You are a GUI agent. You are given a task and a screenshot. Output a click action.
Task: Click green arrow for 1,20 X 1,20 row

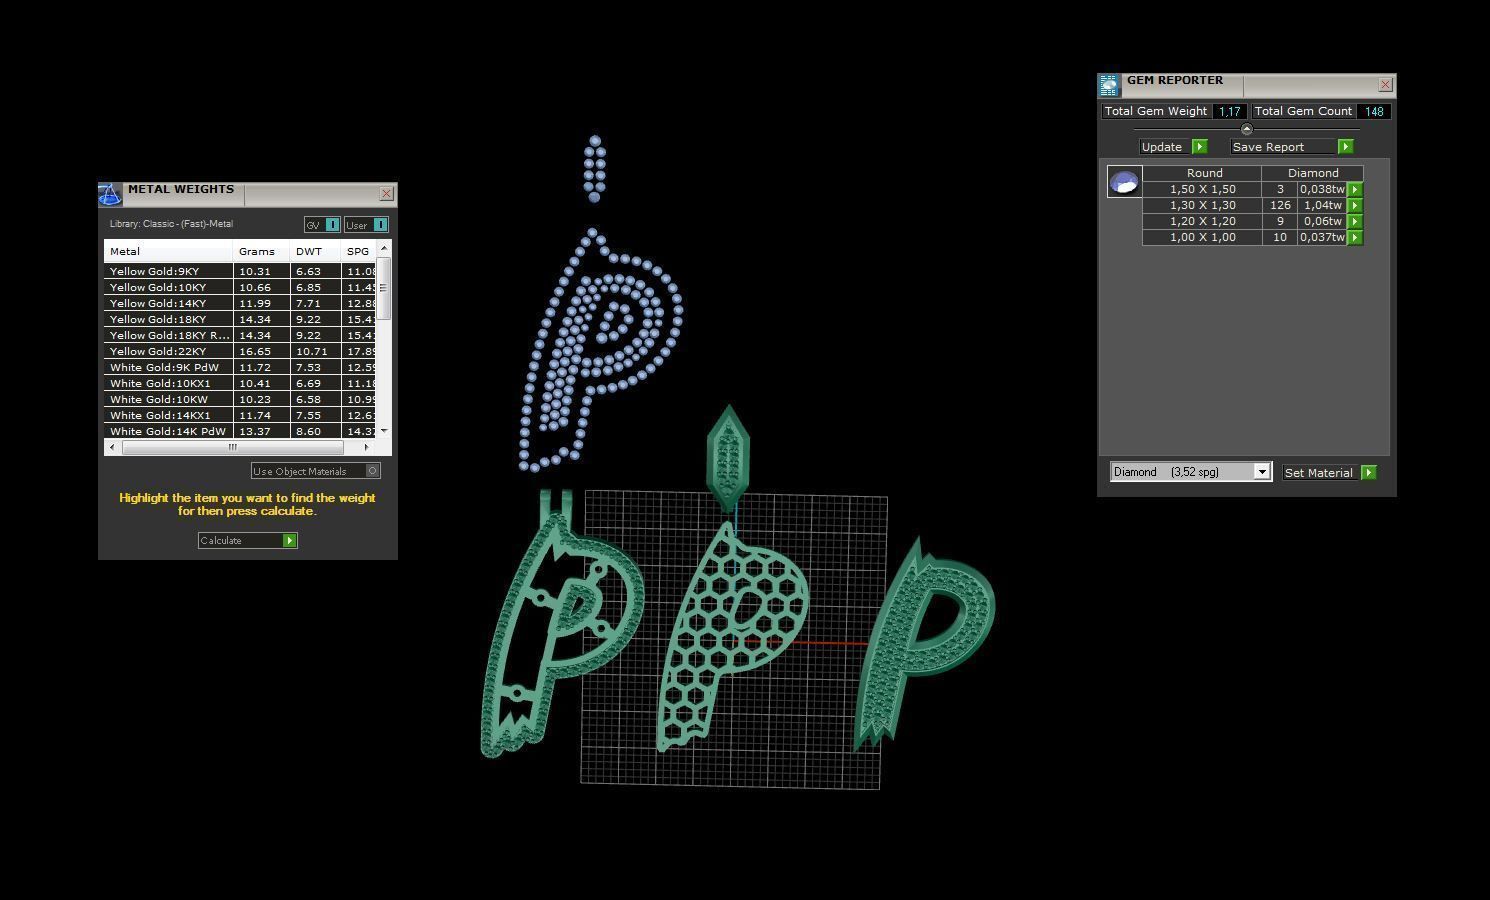coord(1355,221)
